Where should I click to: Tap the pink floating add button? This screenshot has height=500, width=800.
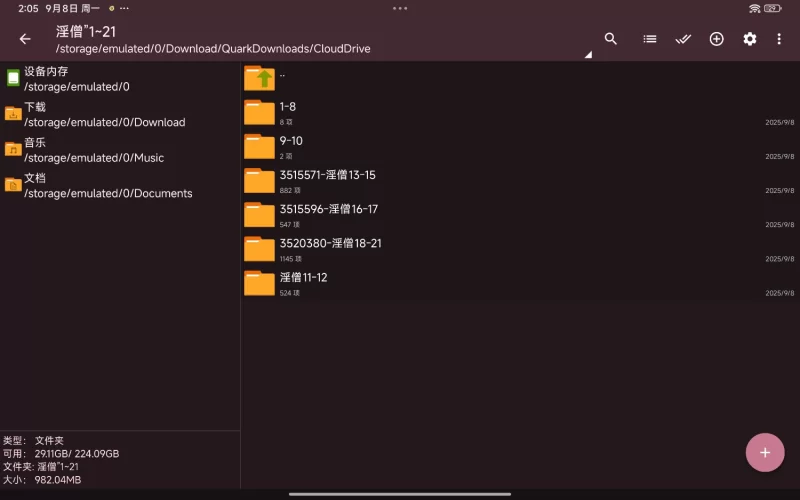[765, 453]
